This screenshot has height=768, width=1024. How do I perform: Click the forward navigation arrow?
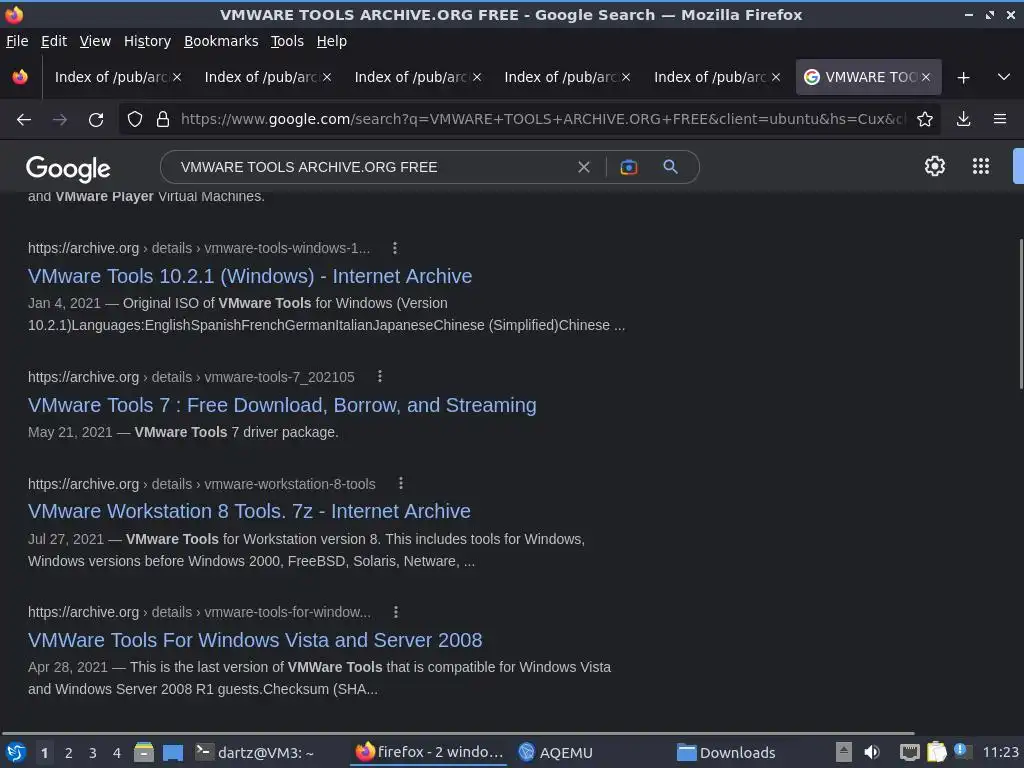59,120
